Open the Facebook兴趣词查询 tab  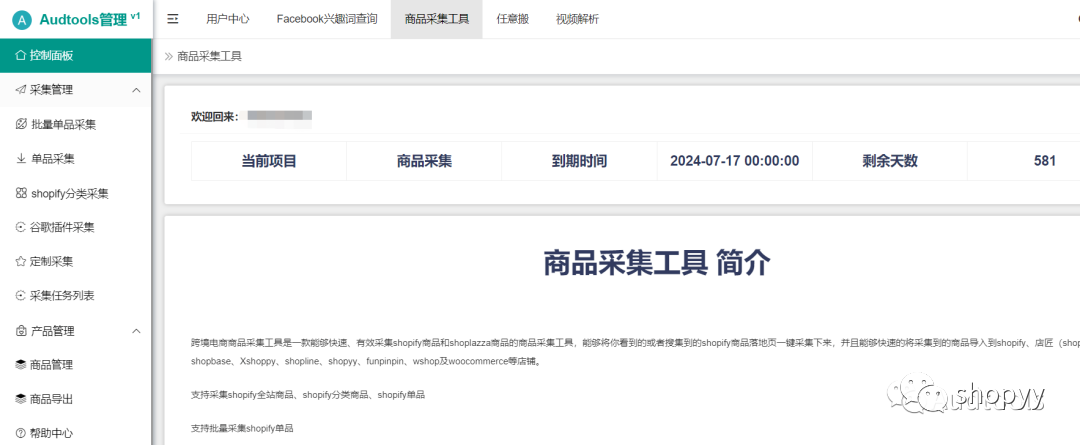tap(327, 19)
